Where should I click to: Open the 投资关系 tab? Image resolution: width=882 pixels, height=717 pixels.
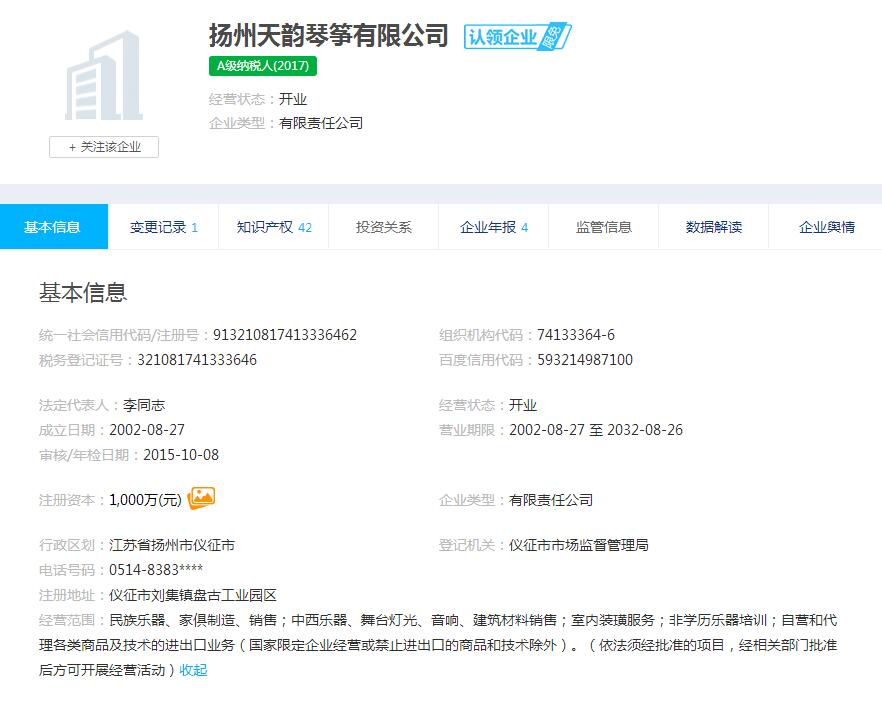(384, 227)
